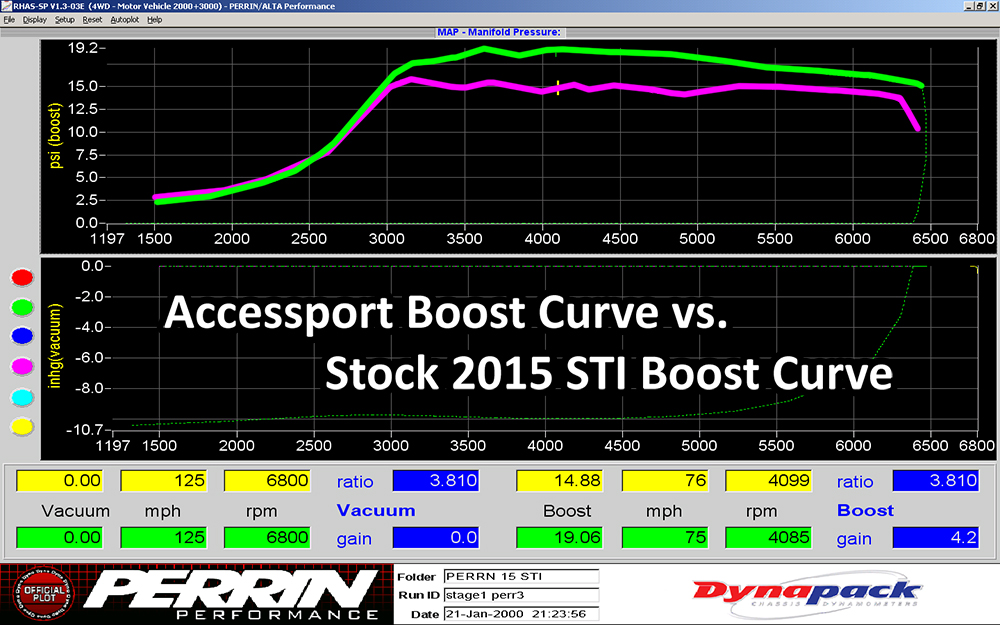Close the RHAS-SP window
Image resolution: width=1000 pixels, height=625 pixels.
tap(992, 6)
